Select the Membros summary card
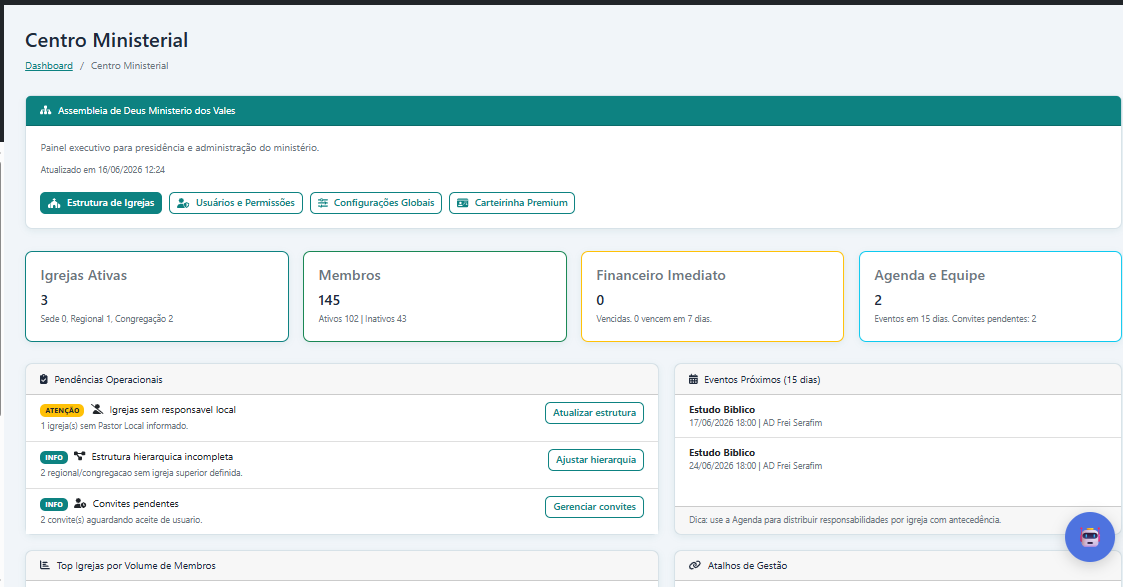Screen dimensions: 1123x587 point(435,296)
